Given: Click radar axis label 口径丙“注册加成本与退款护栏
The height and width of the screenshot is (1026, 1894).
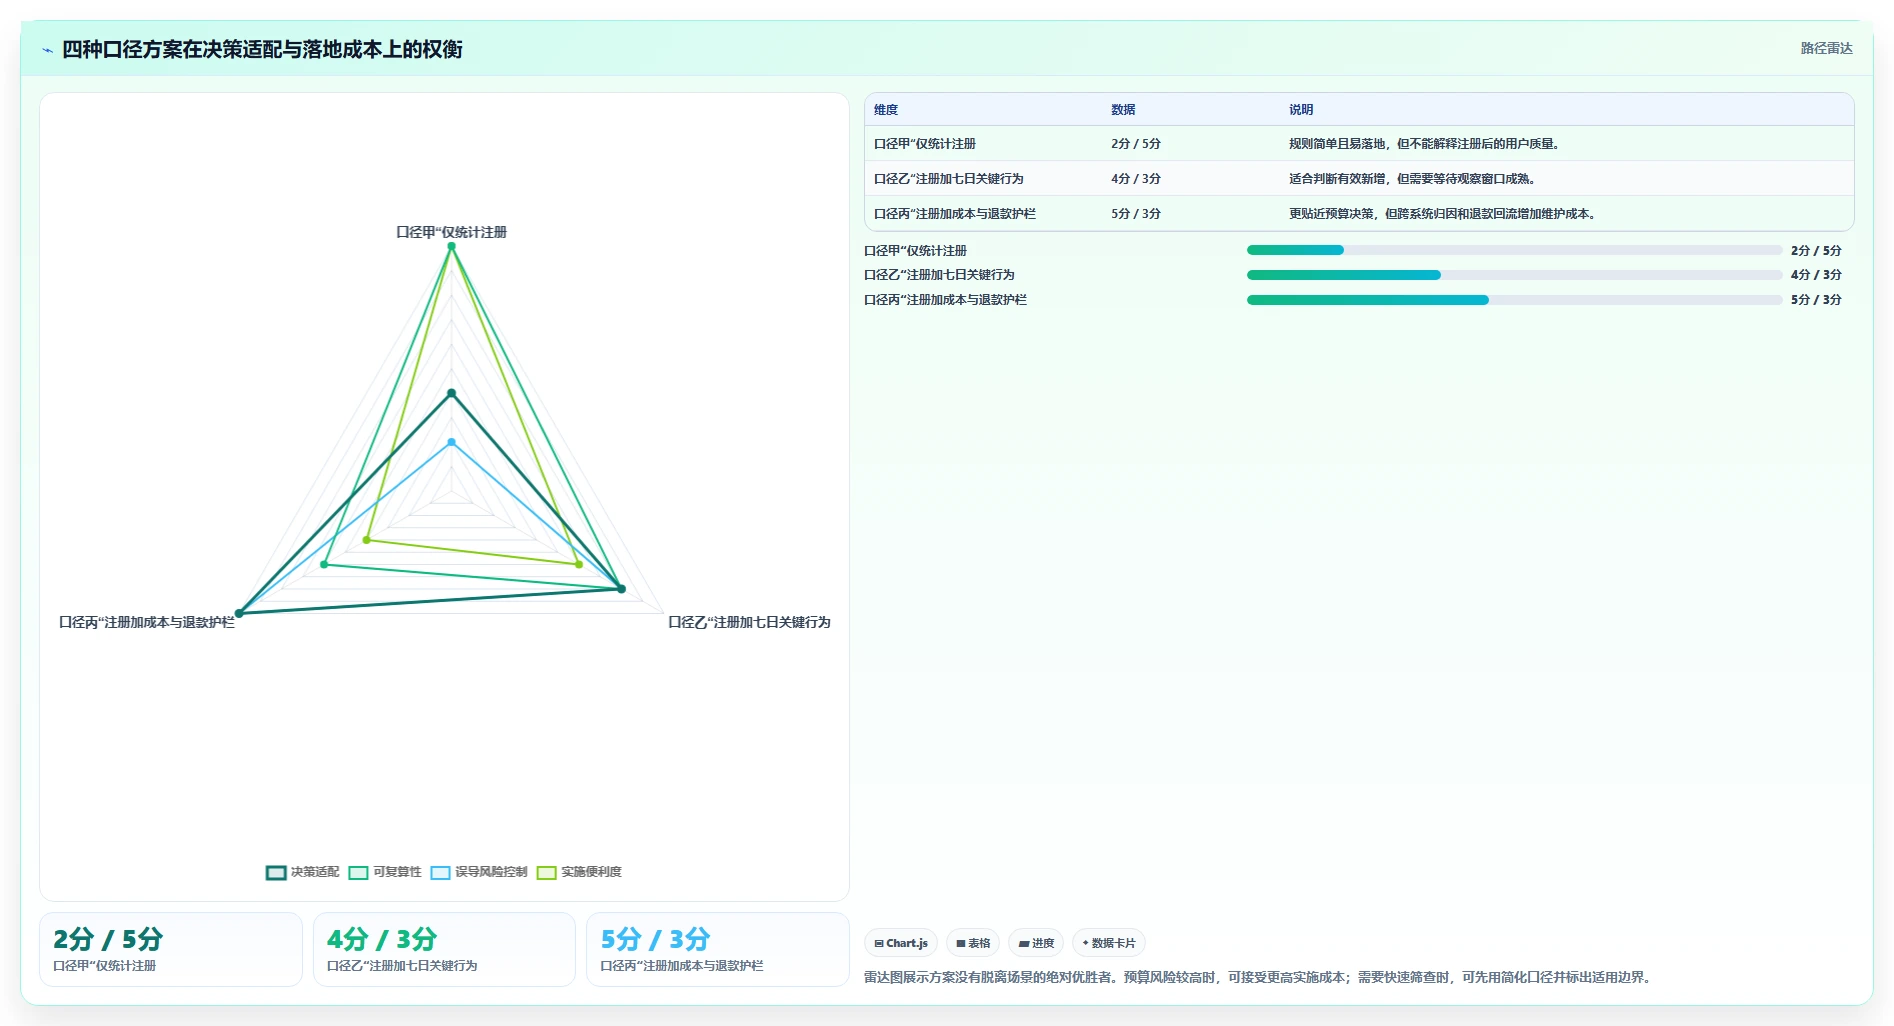Looking at the screenshot, I should [147, 622].
